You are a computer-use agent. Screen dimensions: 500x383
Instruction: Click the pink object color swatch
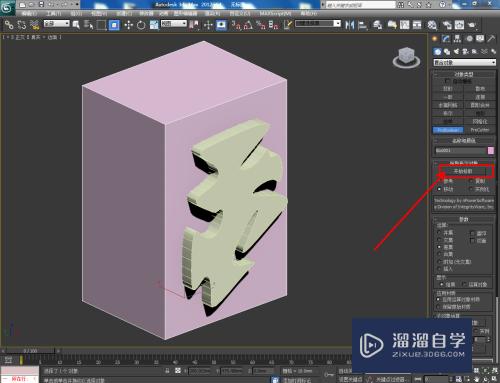[x=491, y=151]
